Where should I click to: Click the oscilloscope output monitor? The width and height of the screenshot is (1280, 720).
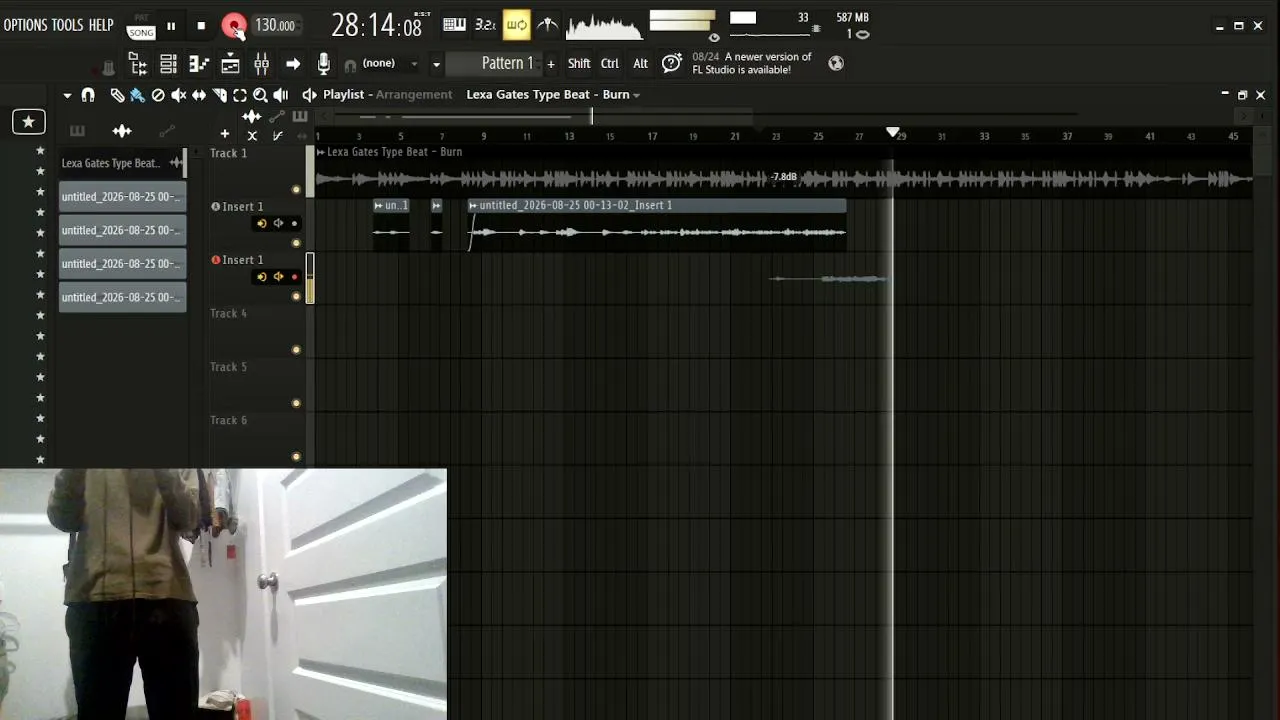click(604, 26)
